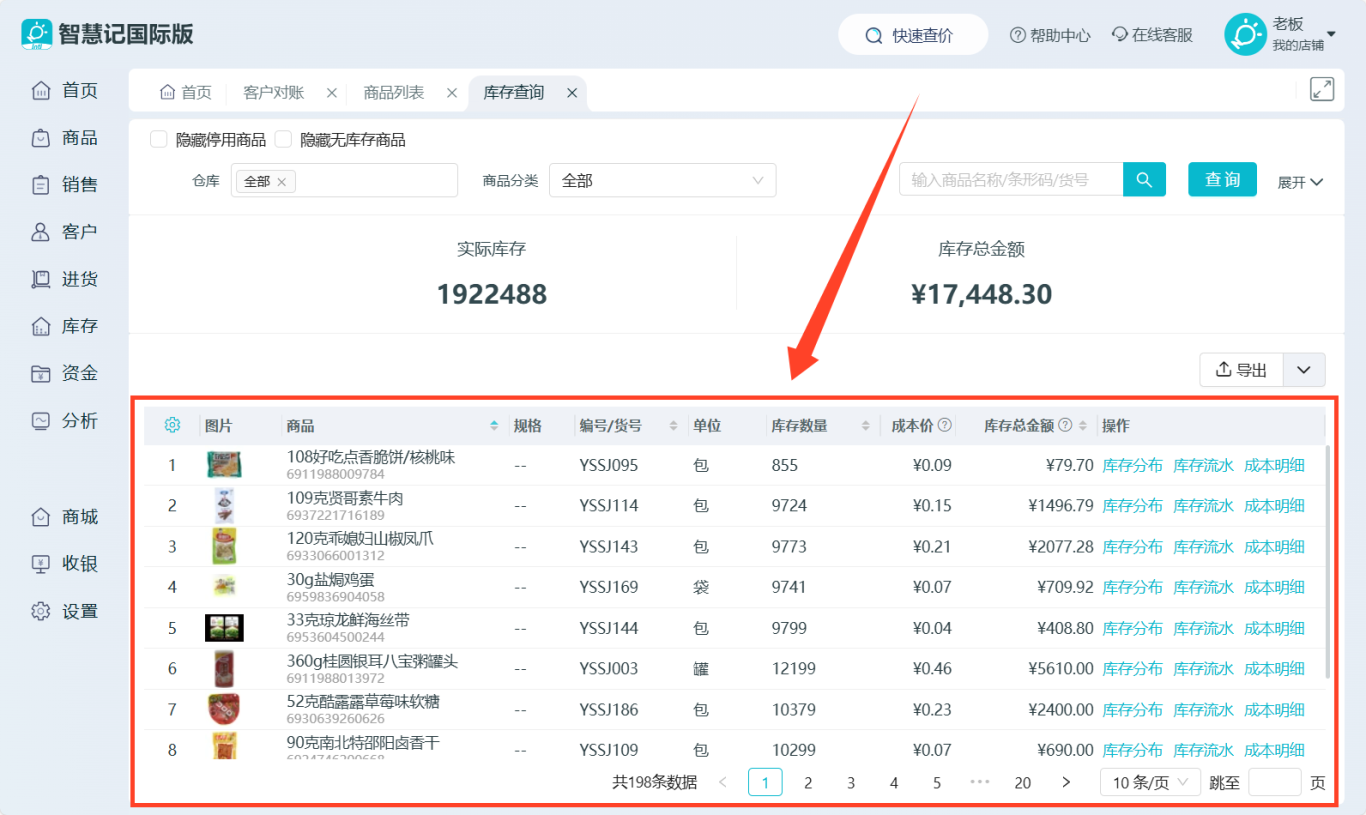Toggle fullscreen expand icon
Screen dimensions: 1366x815
pyautogui.click(x=1322, y=89)
